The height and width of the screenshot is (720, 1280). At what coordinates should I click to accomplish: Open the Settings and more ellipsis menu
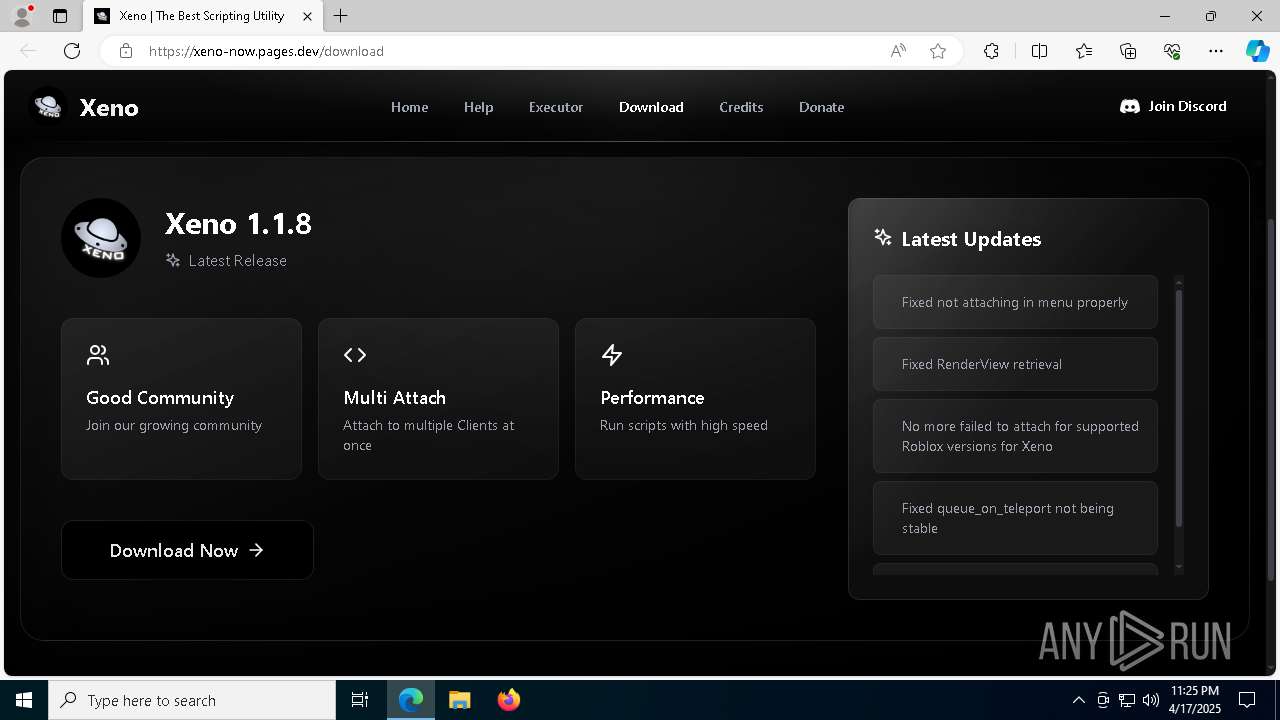[x=1216, y=51]
